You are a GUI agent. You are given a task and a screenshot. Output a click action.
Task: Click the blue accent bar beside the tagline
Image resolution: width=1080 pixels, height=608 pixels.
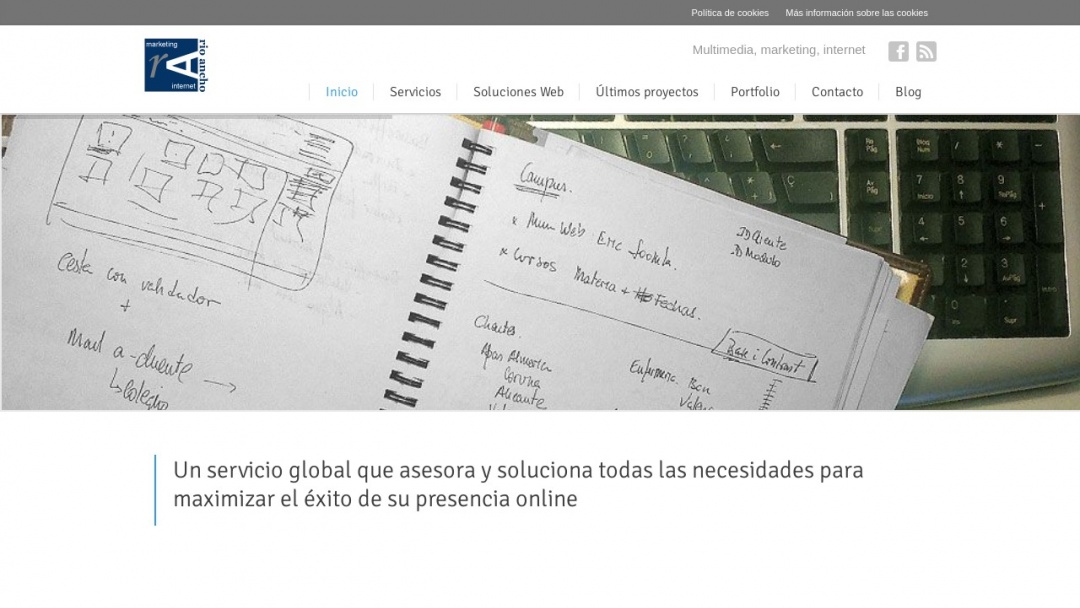point(155,490)
